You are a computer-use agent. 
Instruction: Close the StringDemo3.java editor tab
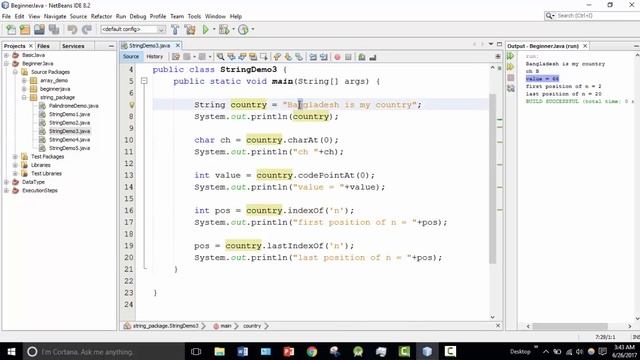click(x=178, y=45)
